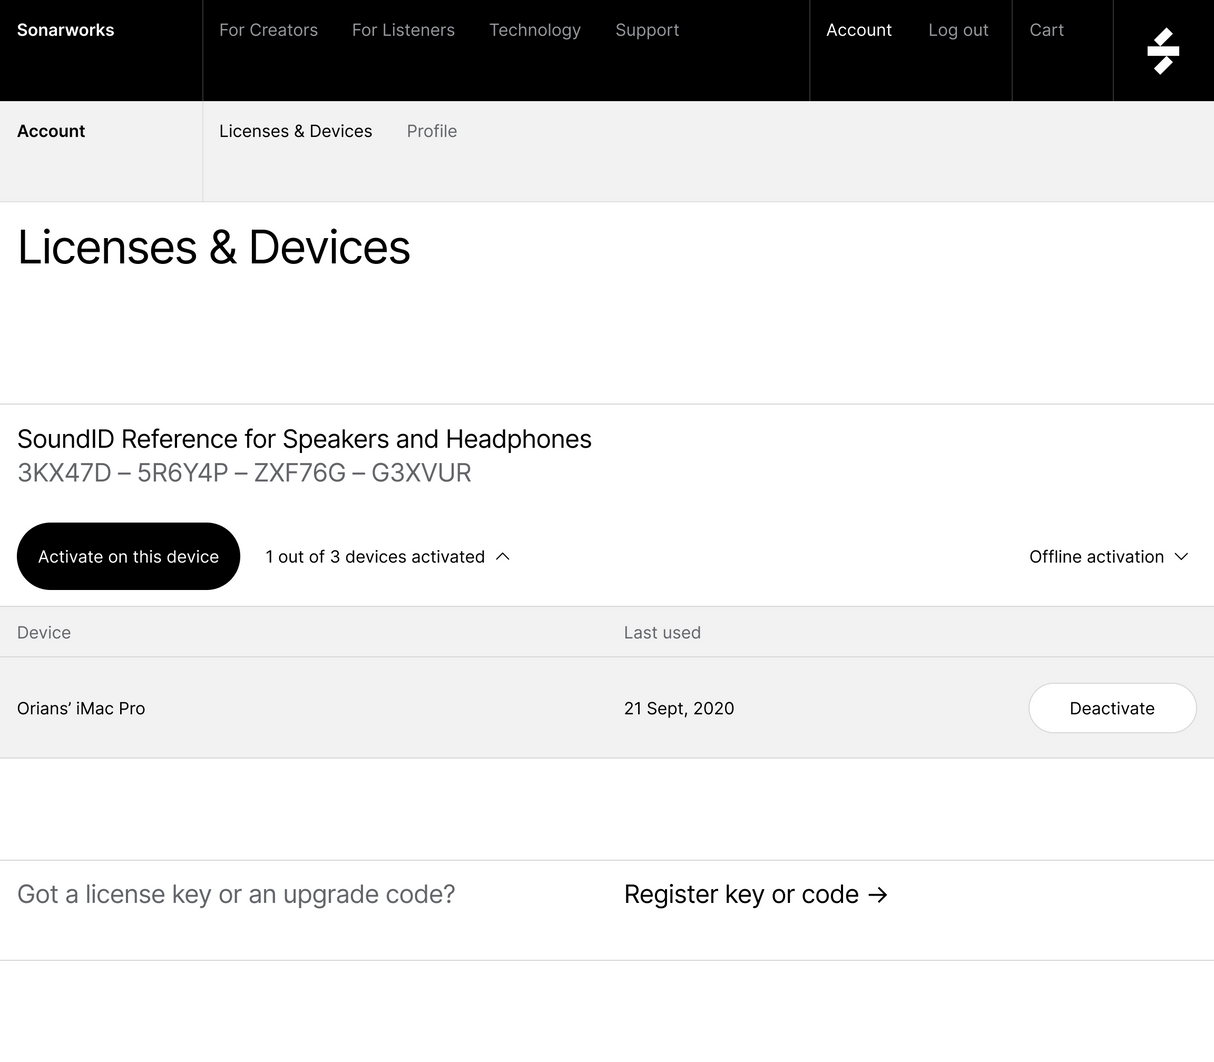Open the For Creators menu
Image resolution: width=1214 pixels, height=1062 pixels.
coord(268,30)
